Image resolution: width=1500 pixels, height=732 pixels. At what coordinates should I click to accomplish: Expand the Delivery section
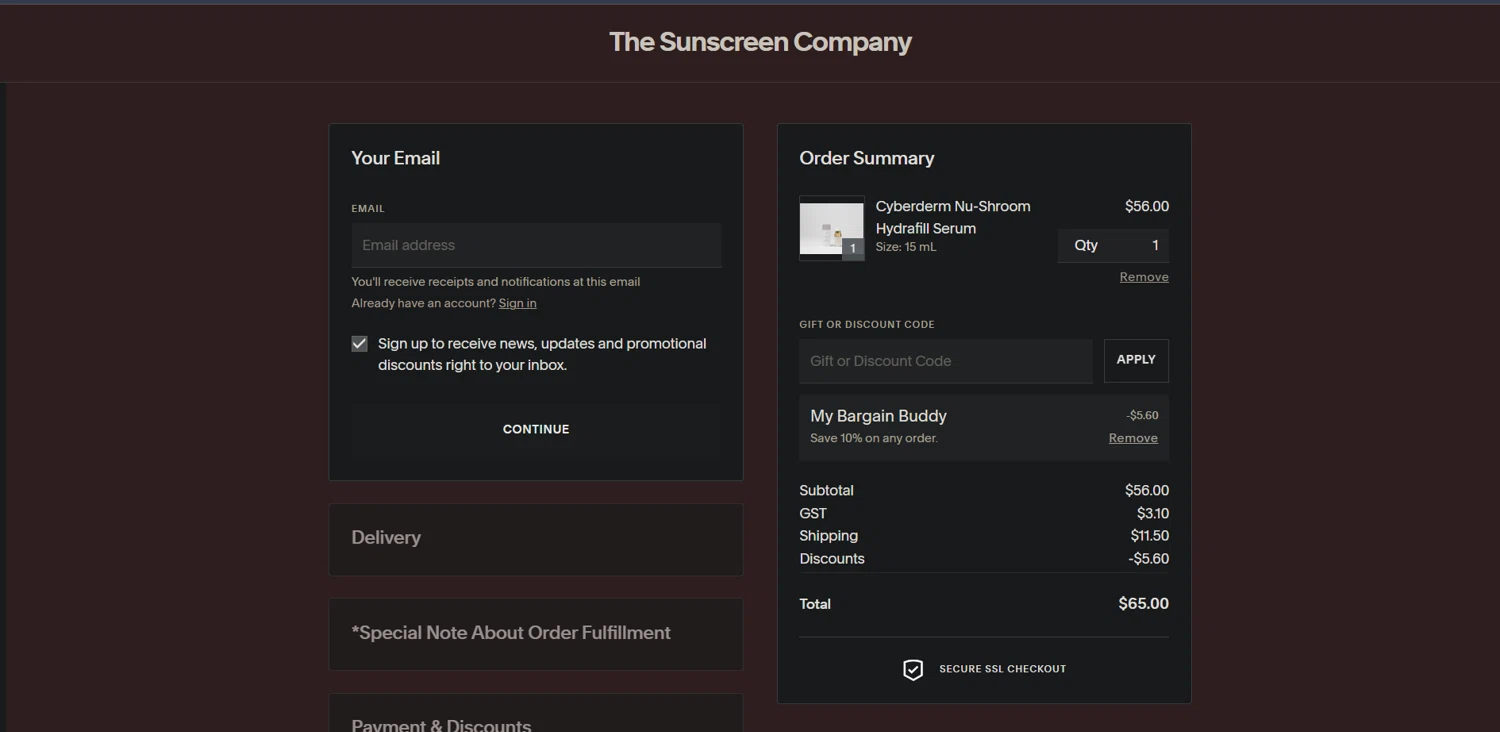536,539
